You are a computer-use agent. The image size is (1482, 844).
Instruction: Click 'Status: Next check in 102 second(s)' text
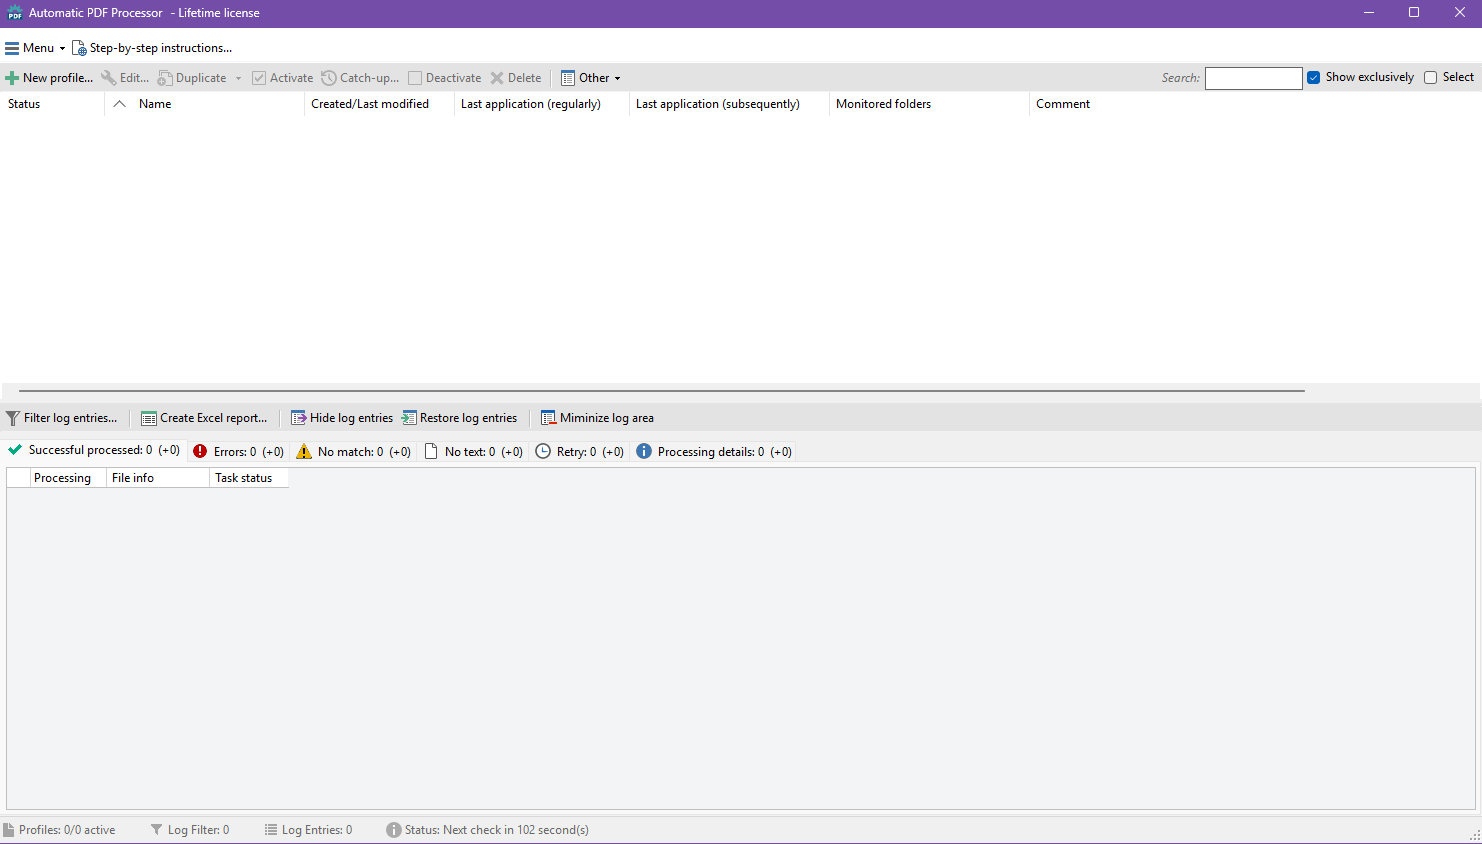tap(497, 830)
